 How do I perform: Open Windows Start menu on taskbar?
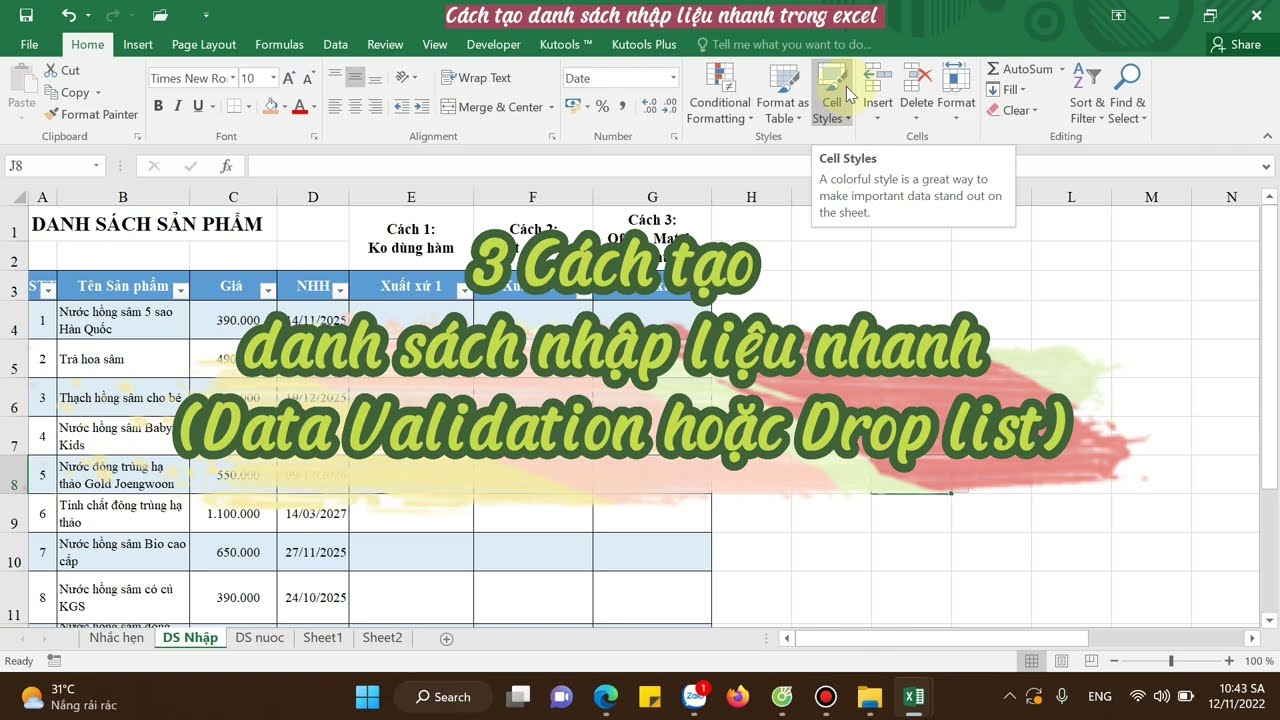point(367,696)
